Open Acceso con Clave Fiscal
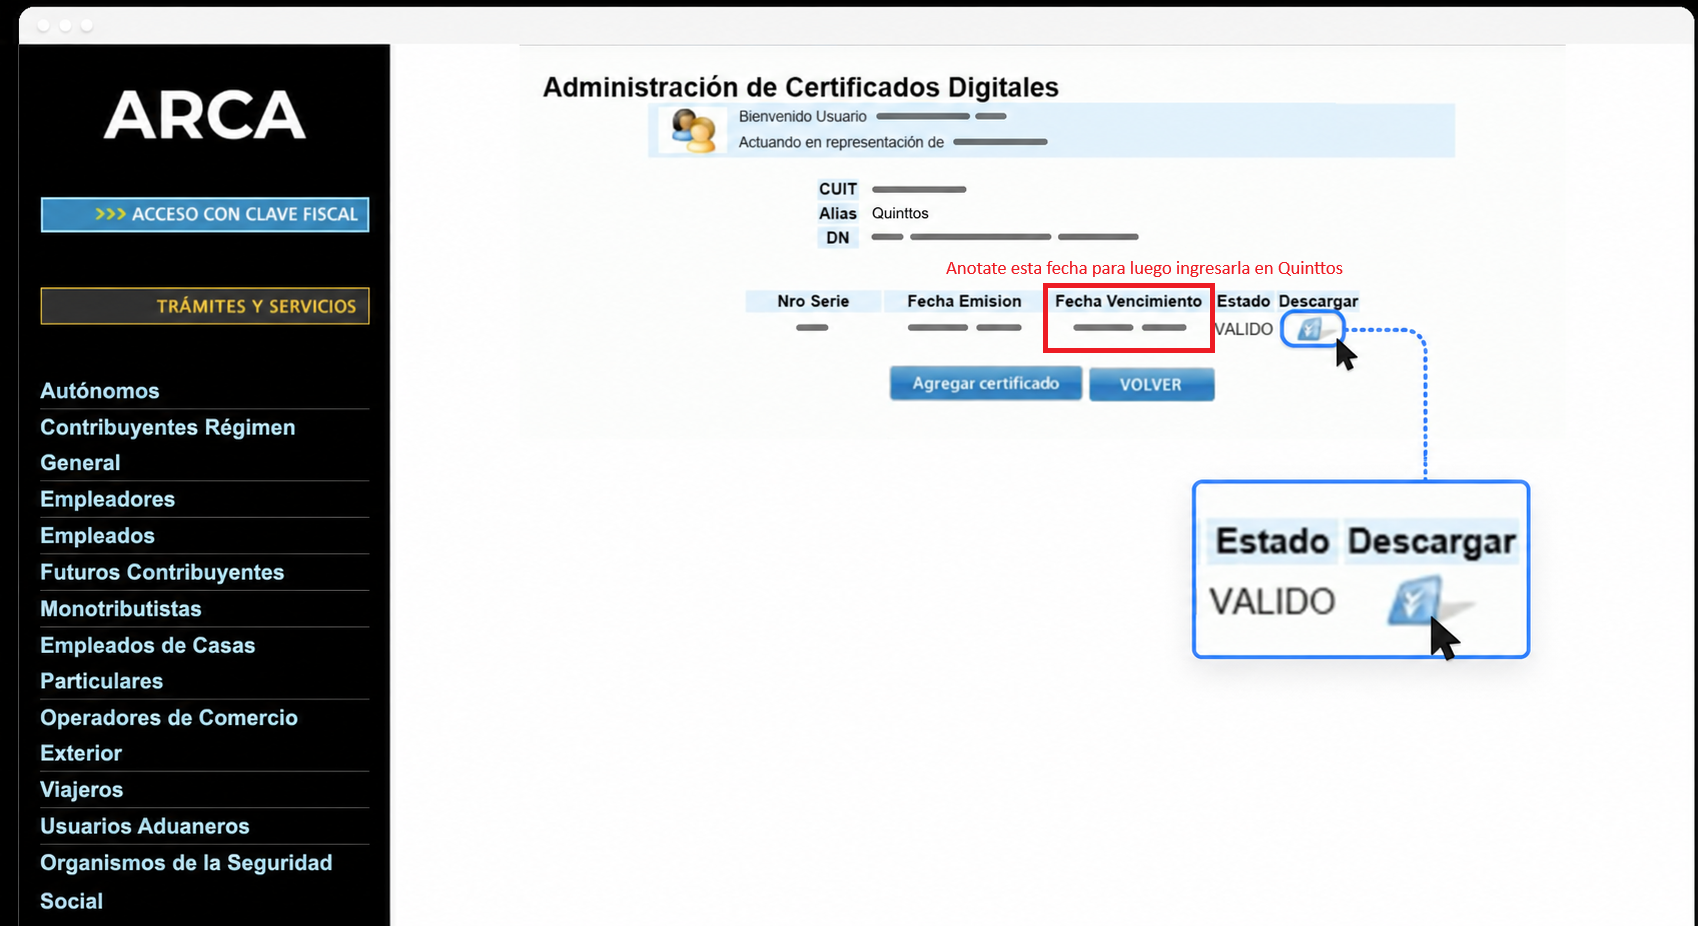Screen dimensions: 1698x926 205,214
